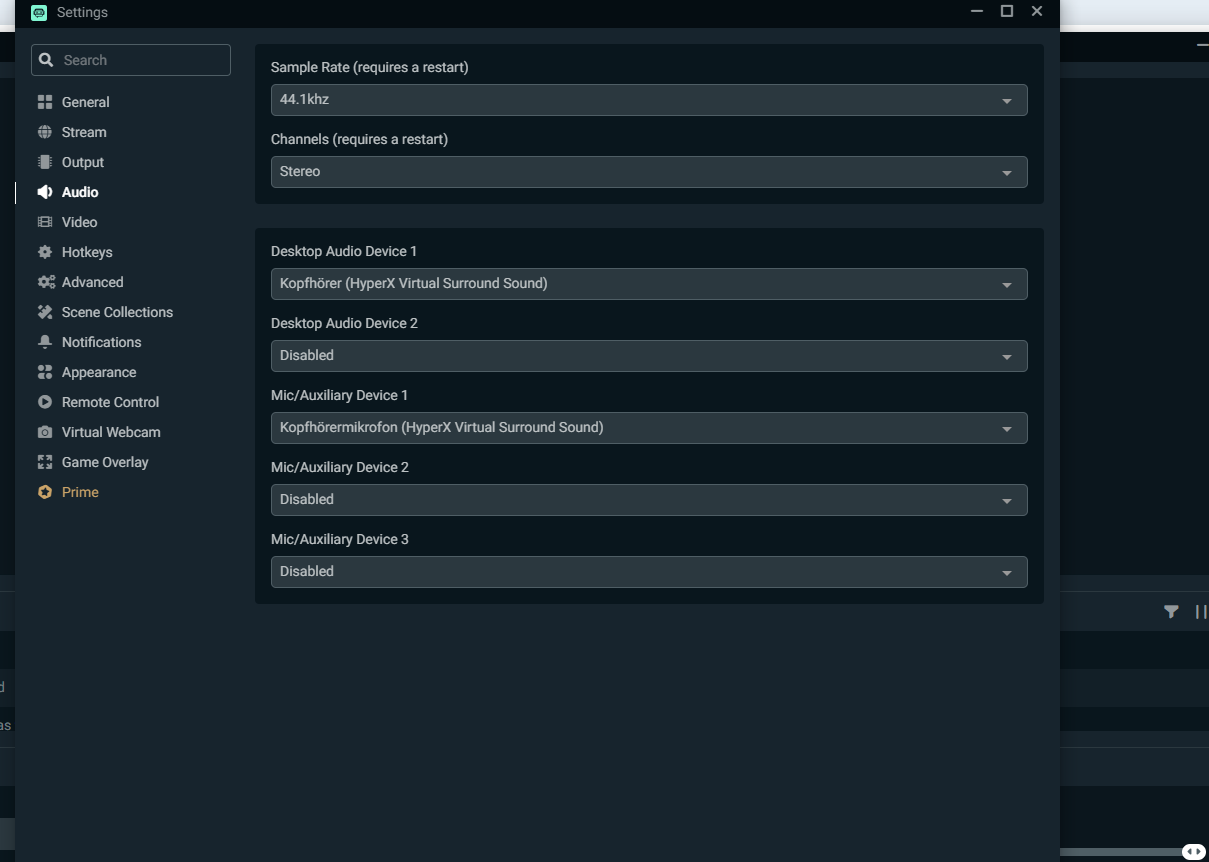Go to Advanced settings section

click(x=92, y=282)
